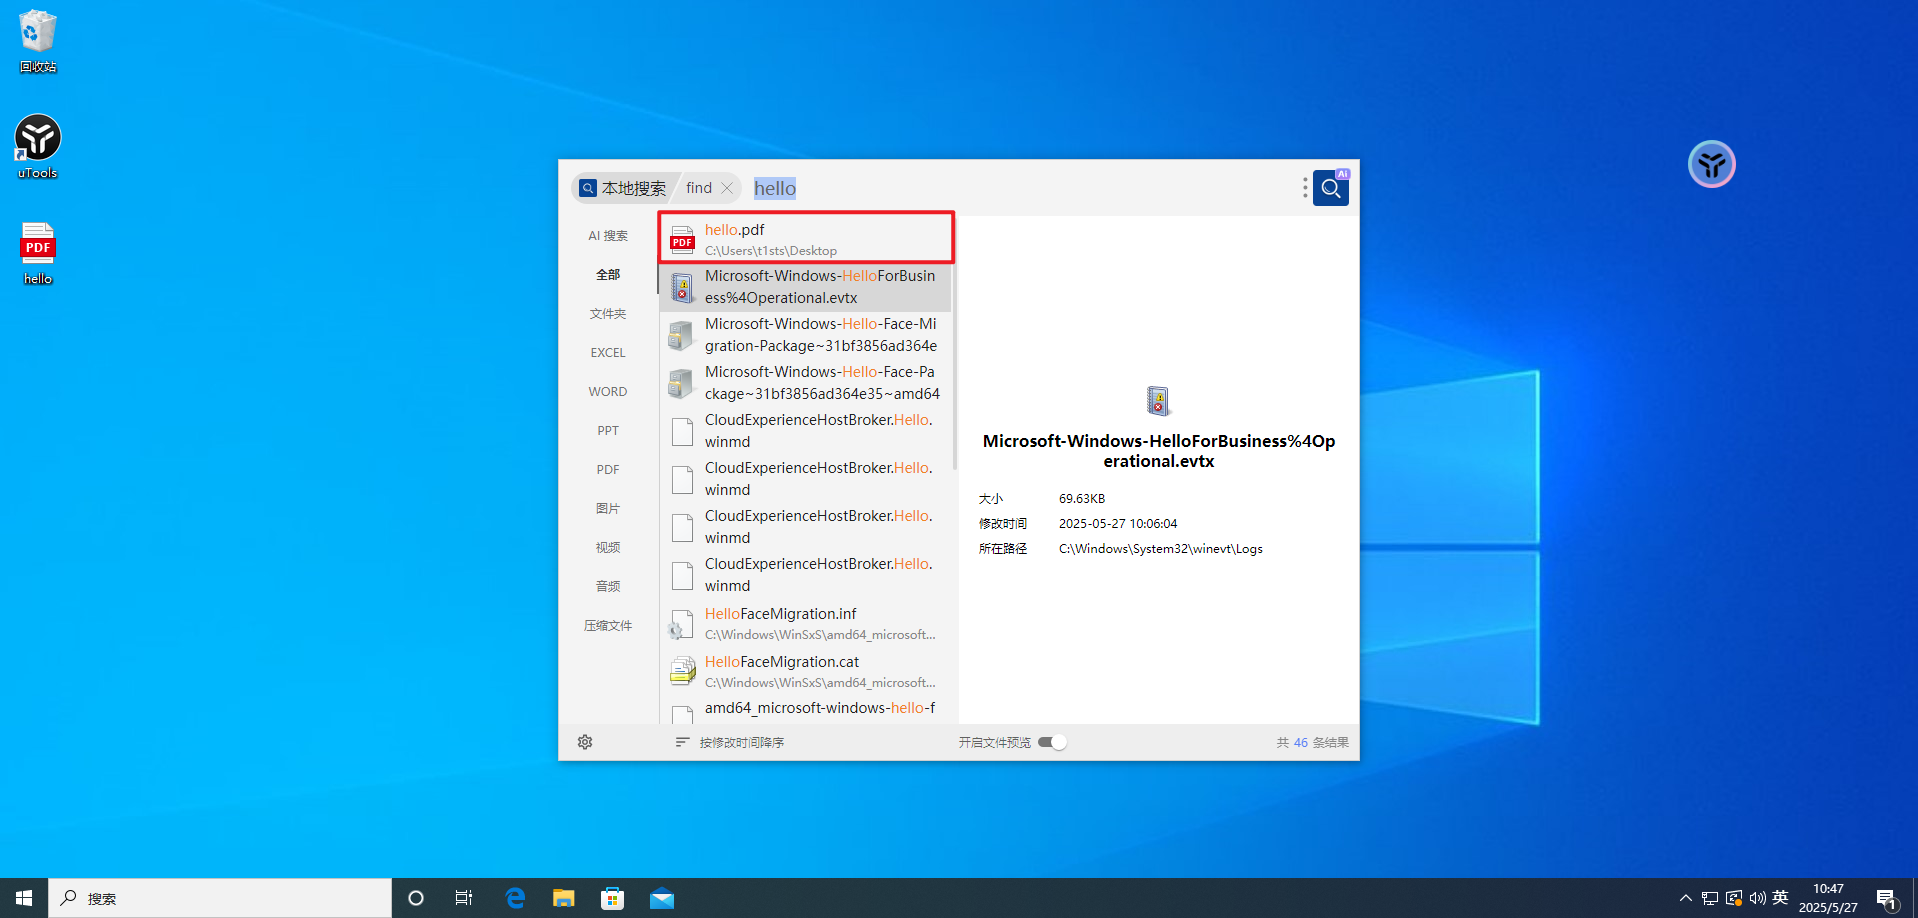Open the settings gear in search panel

pyautogui.click(x=585, y=742)
